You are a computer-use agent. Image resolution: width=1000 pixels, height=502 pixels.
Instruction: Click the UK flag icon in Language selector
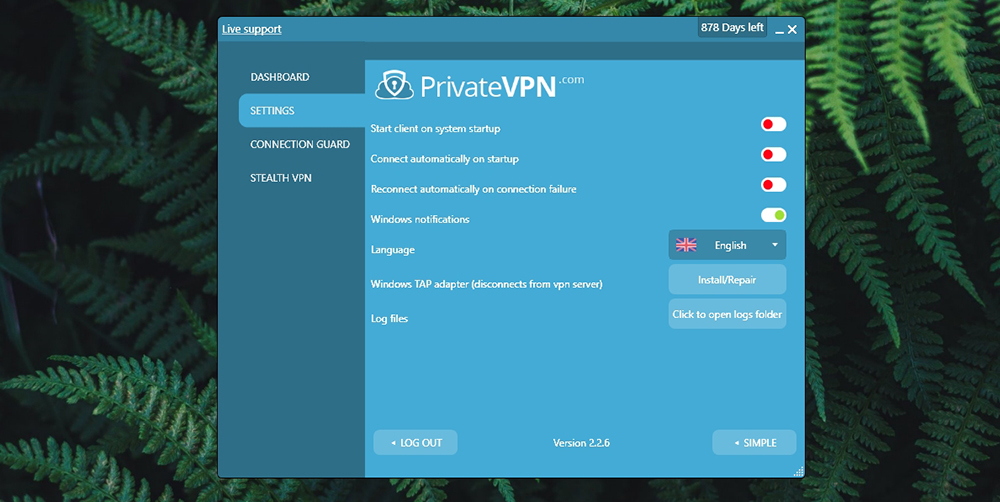686,245
